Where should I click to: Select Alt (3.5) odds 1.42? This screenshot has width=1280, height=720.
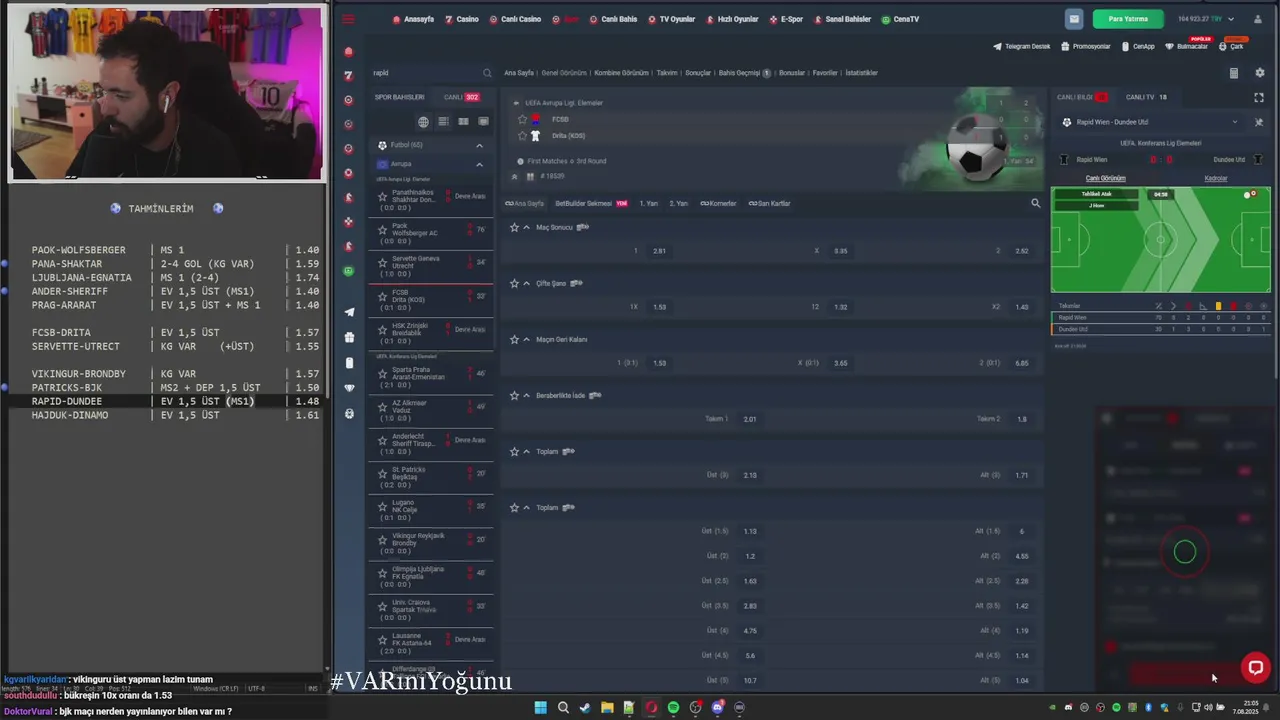(x=1022, y=606)
